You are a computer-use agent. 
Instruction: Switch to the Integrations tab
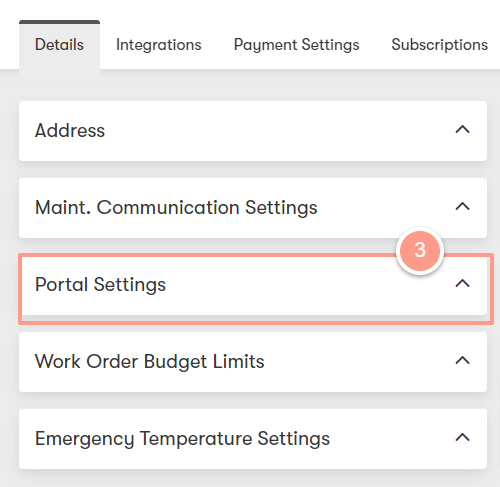(x=159, y=45)
